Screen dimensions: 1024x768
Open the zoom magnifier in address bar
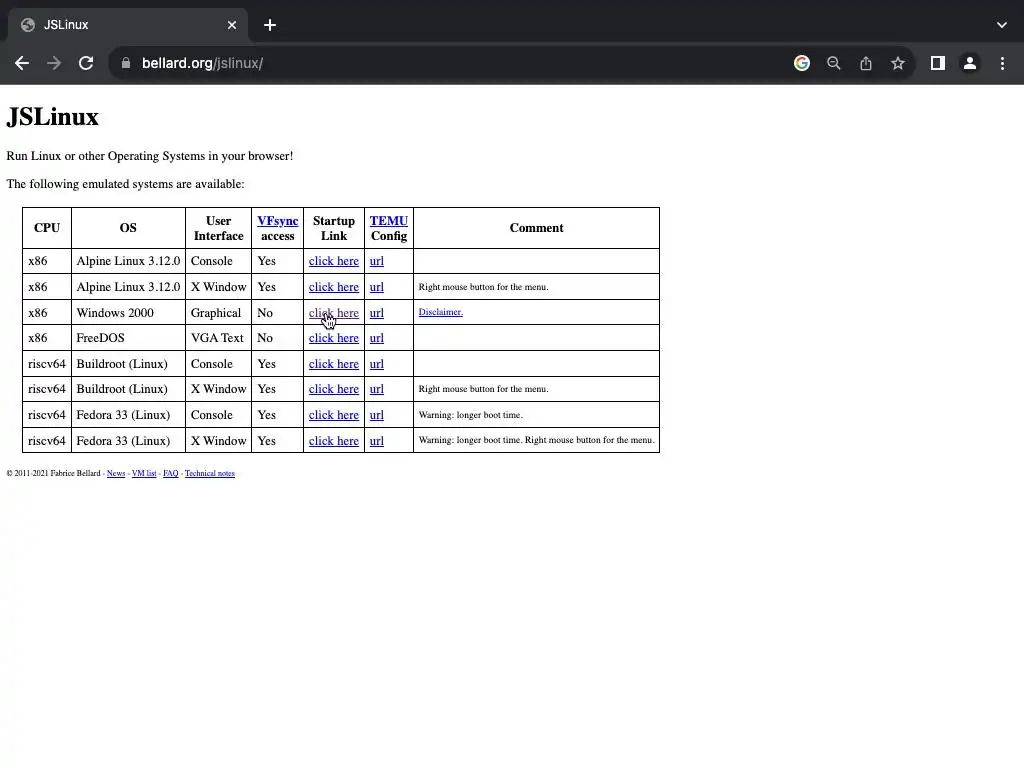pos(834,63)
